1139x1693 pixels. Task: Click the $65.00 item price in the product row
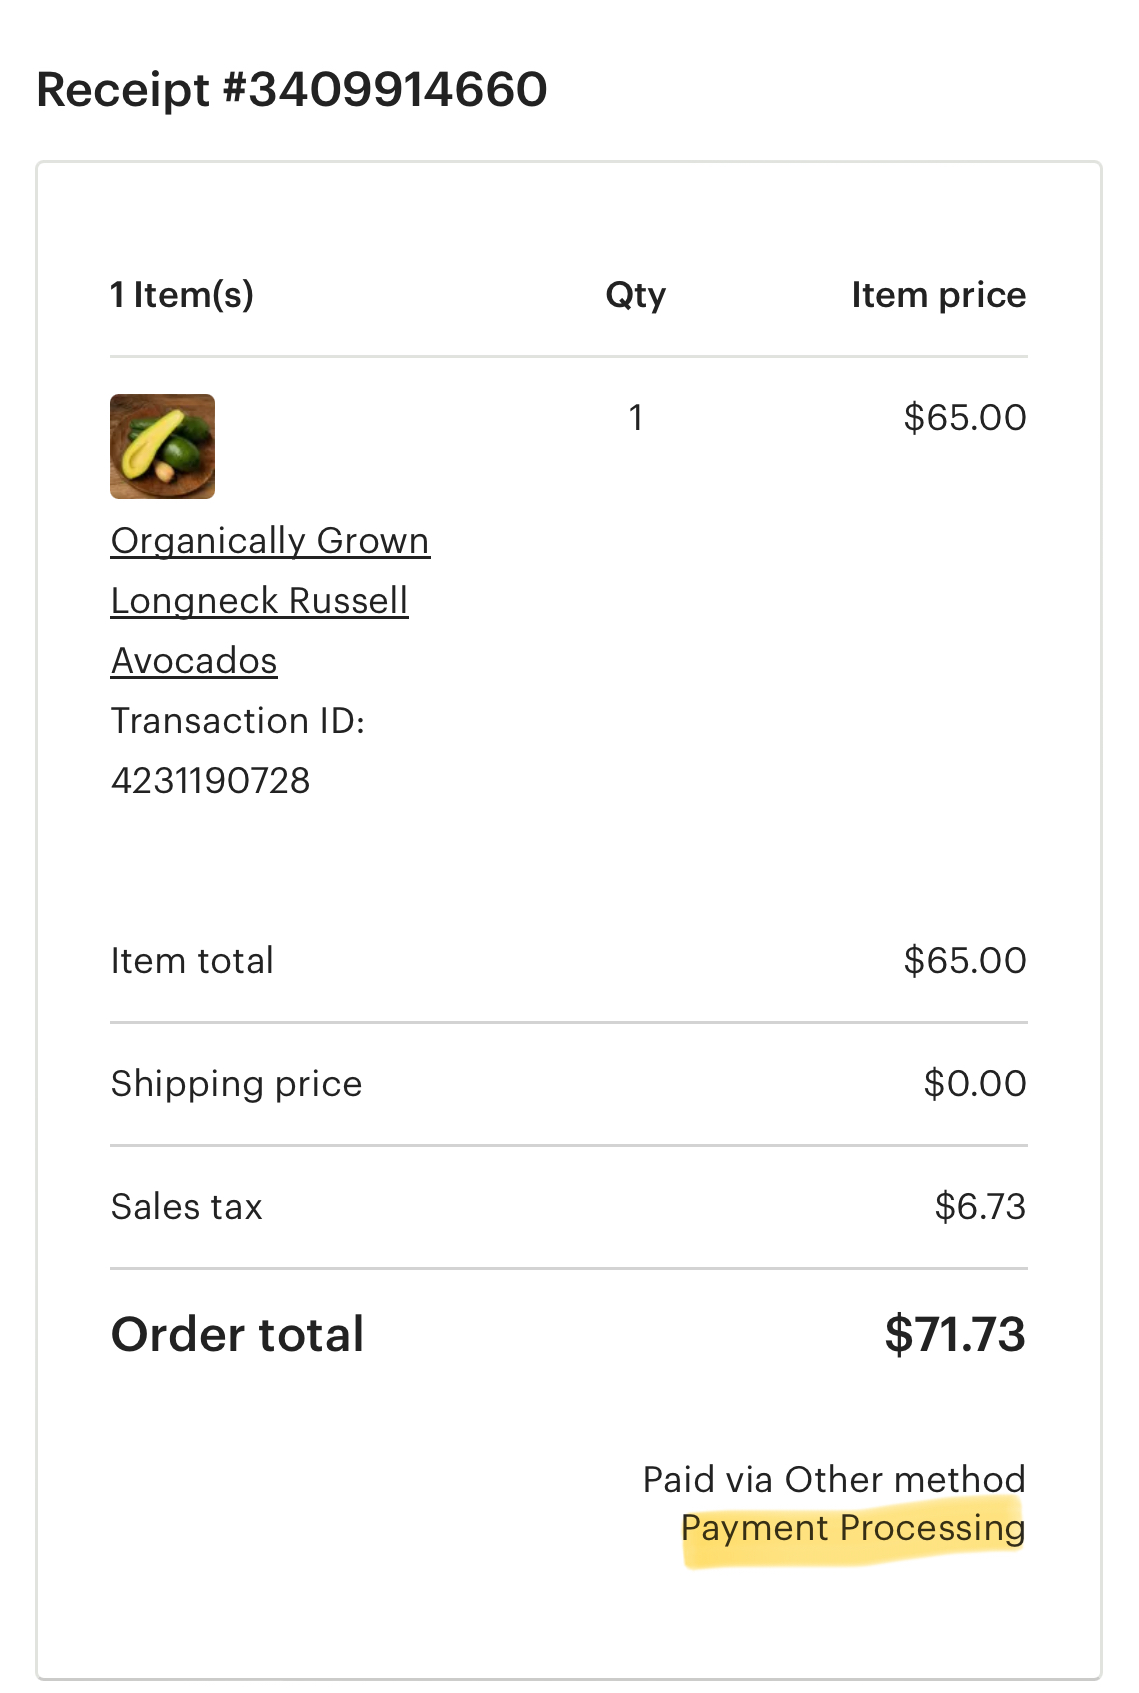(964, 417)
